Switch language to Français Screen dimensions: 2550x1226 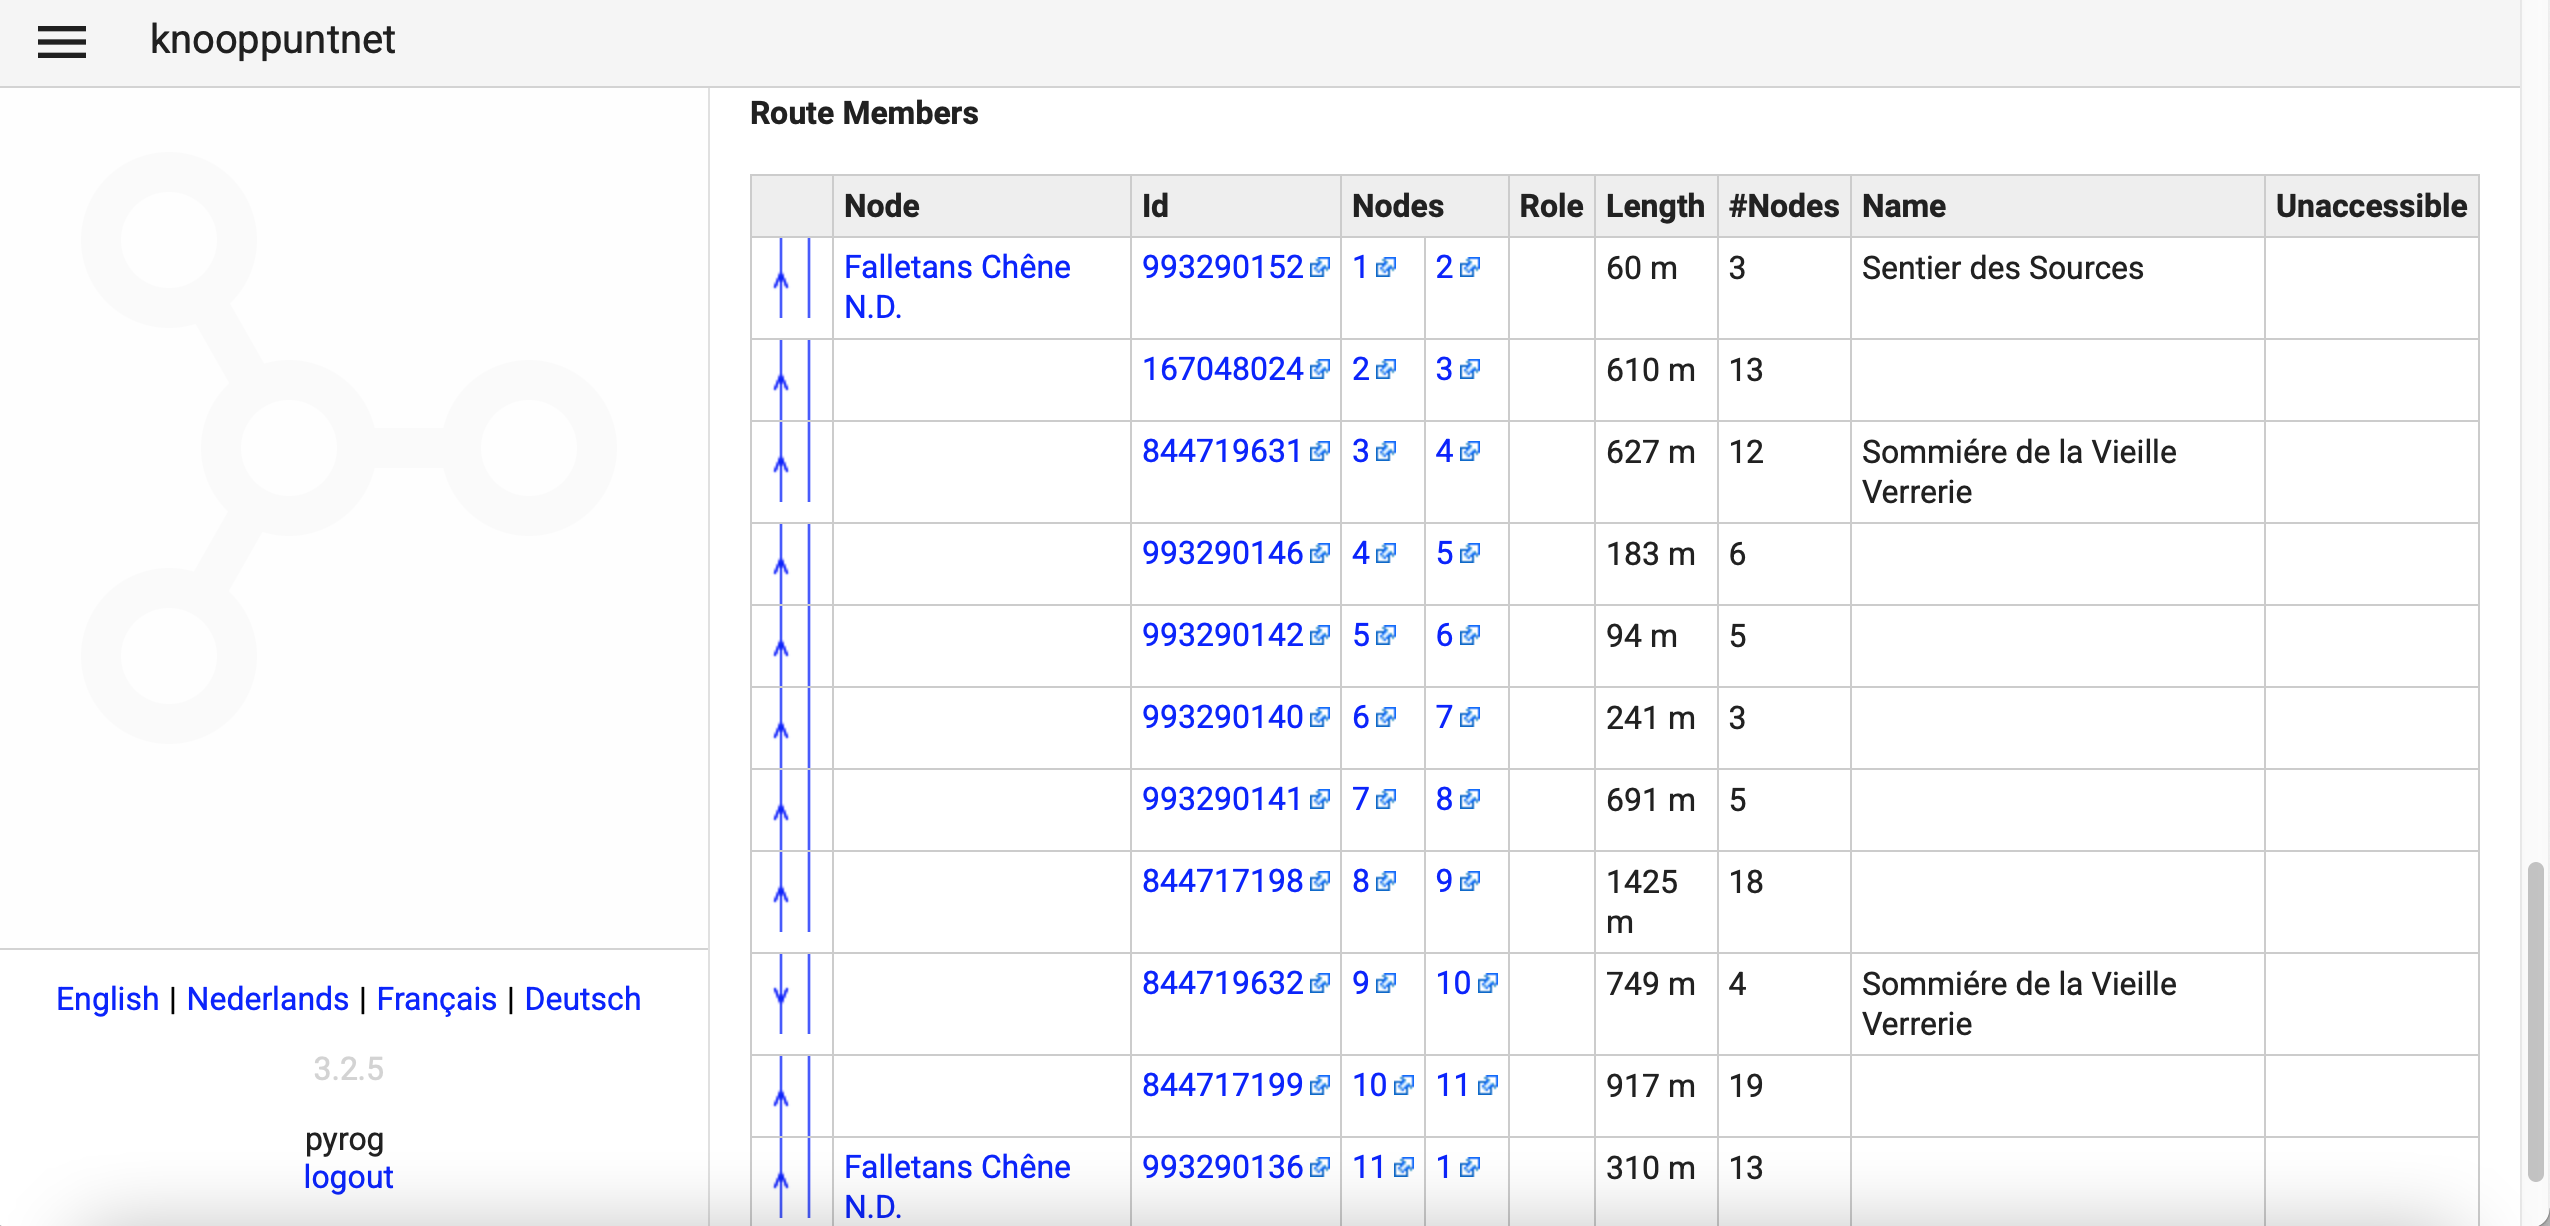(436, 998)
